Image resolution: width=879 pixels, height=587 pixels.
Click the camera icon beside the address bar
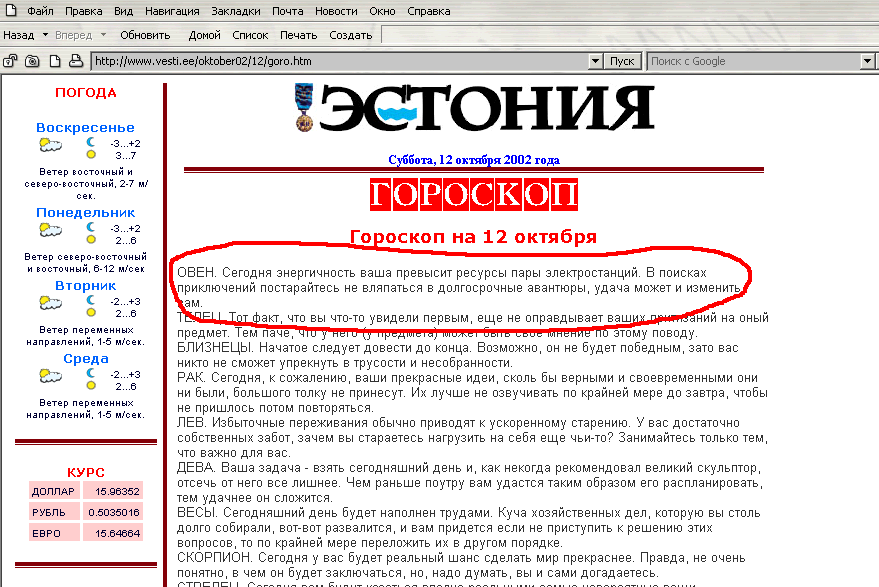[32, 61]
